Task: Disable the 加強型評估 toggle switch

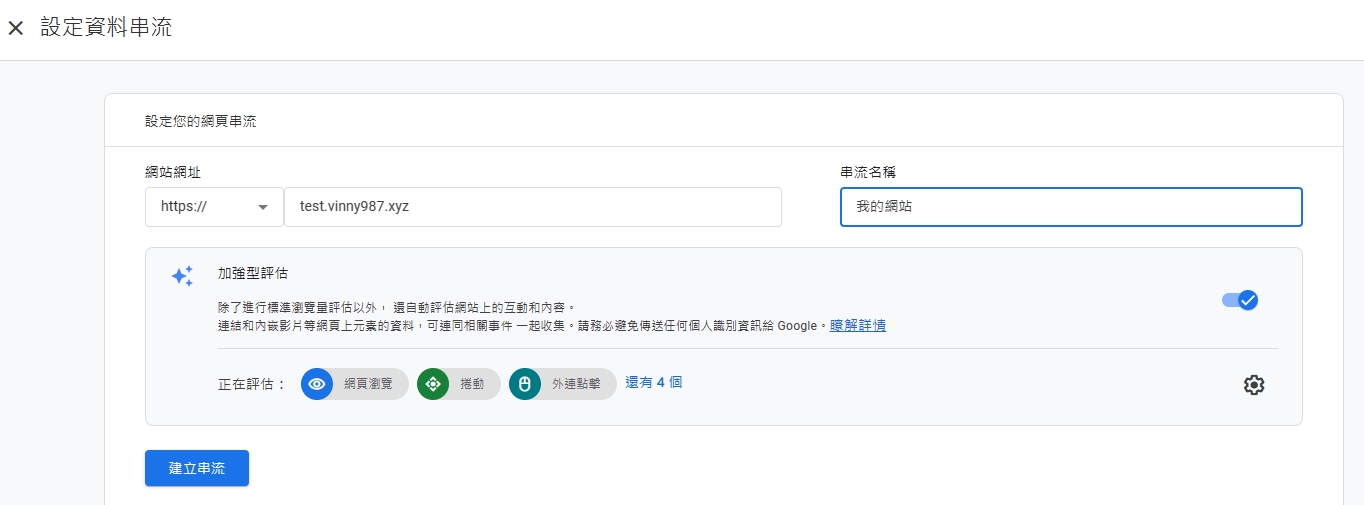Action: click(1240, 300)
